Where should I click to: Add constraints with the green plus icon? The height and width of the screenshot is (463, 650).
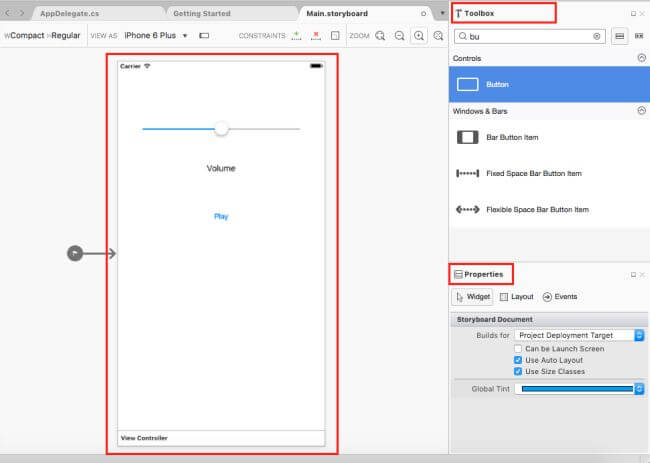pos(296,36)
